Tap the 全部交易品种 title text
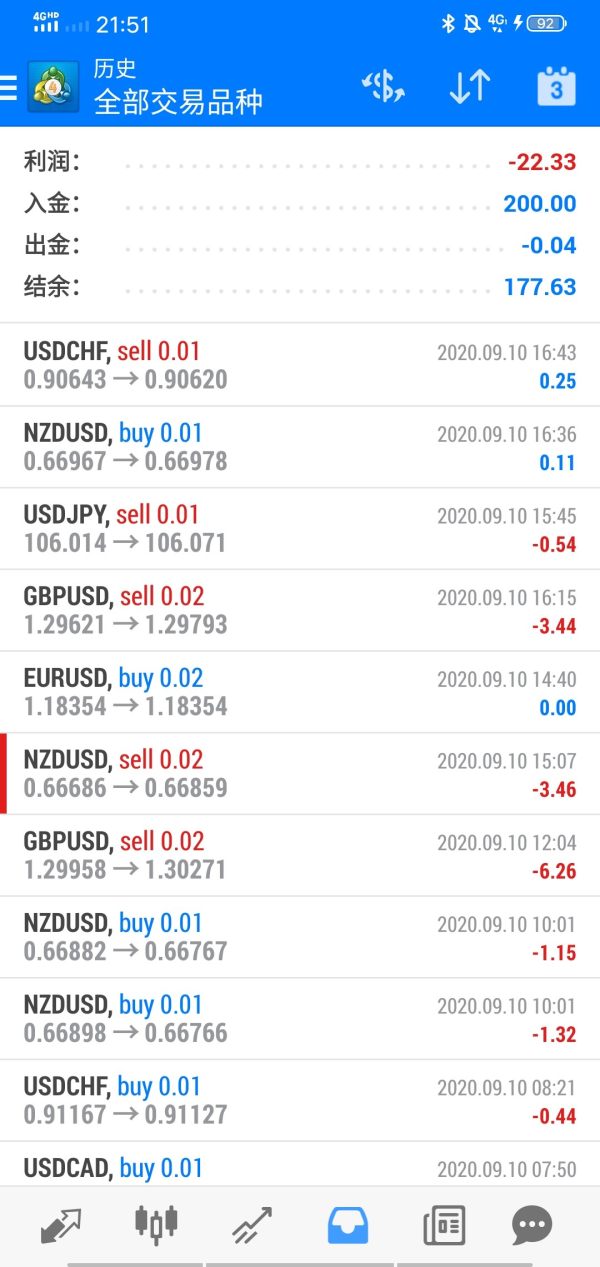 178,102
